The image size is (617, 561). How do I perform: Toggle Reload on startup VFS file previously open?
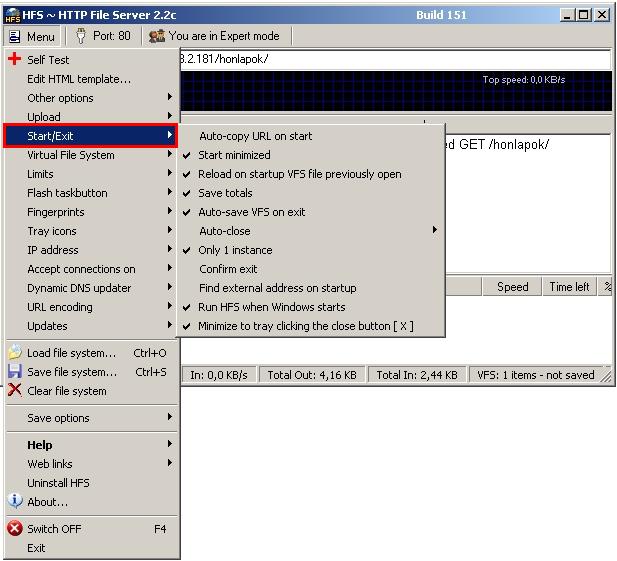[x=311, y=174]
